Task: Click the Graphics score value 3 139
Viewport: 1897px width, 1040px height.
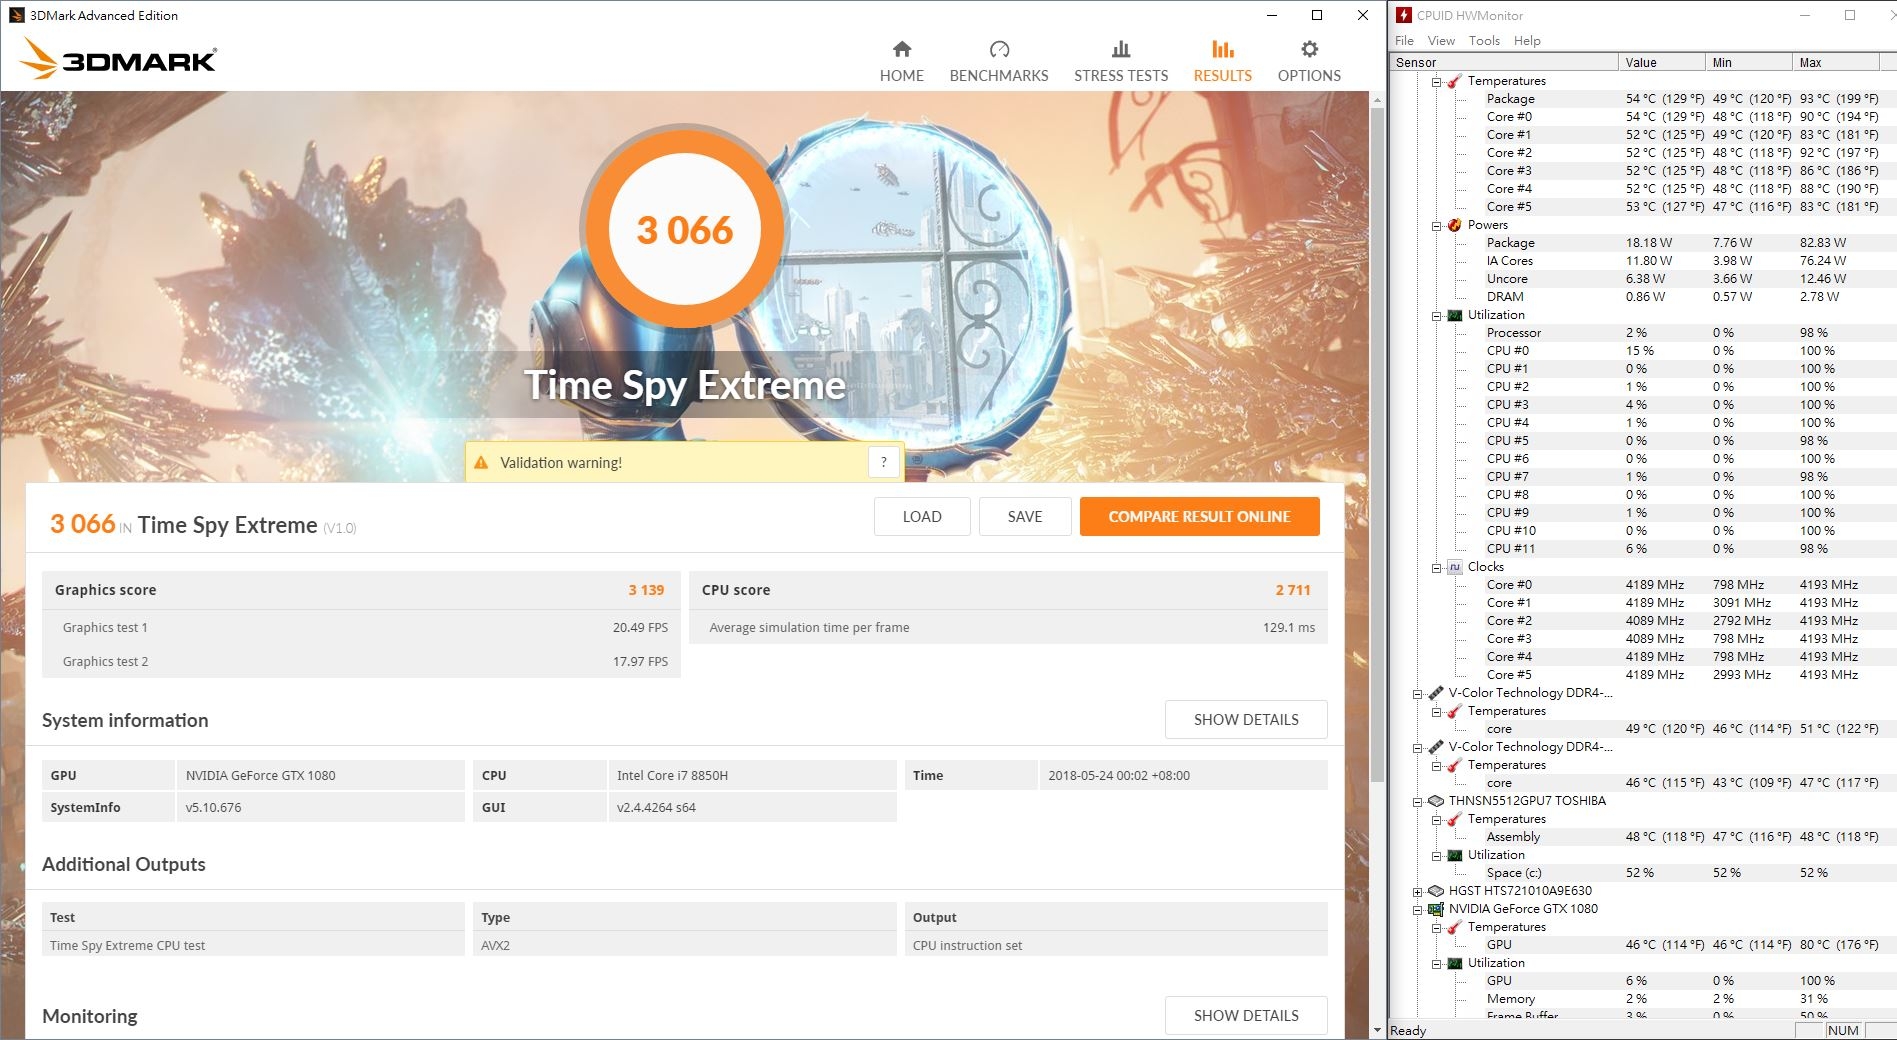Action: click(x=646, y=590)
